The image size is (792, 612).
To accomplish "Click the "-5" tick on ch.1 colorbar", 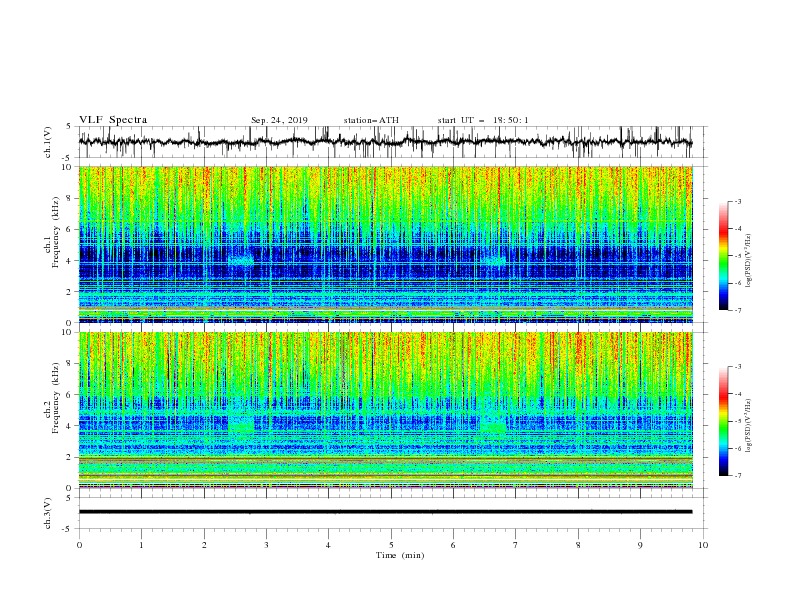I will click(737, 256).
